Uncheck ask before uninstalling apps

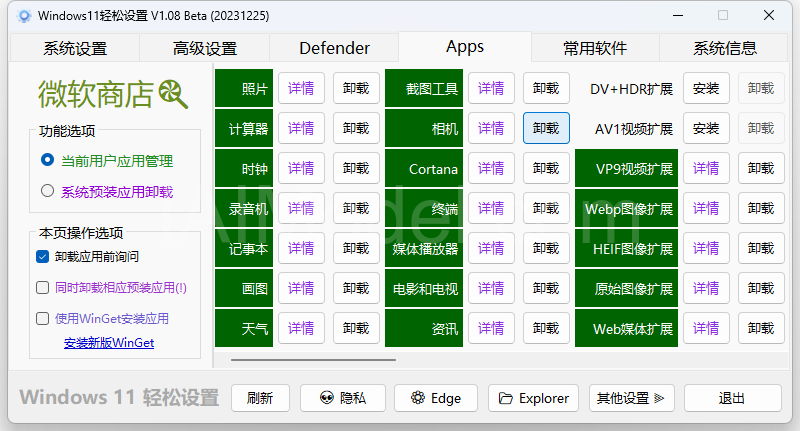(43, 256)
